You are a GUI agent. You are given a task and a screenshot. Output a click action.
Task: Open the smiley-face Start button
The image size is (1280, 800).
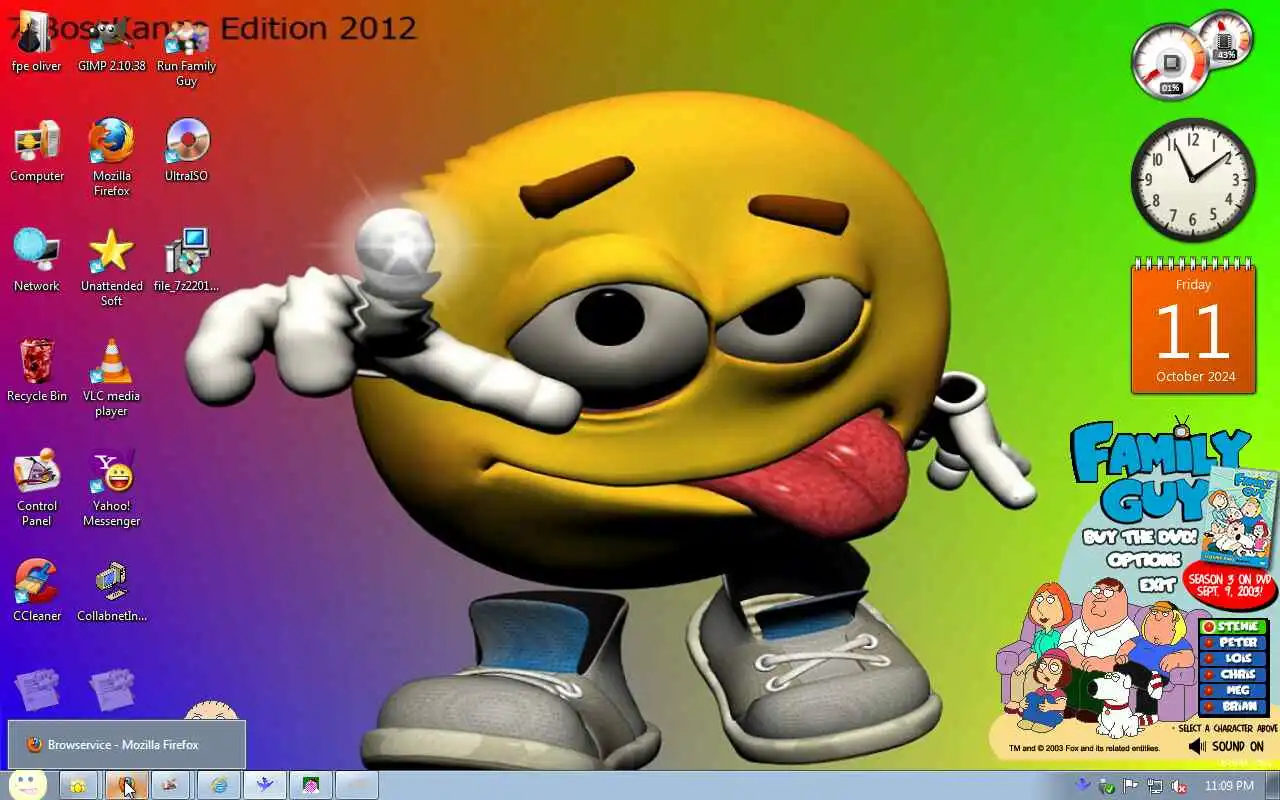click(x=26, y=785)
